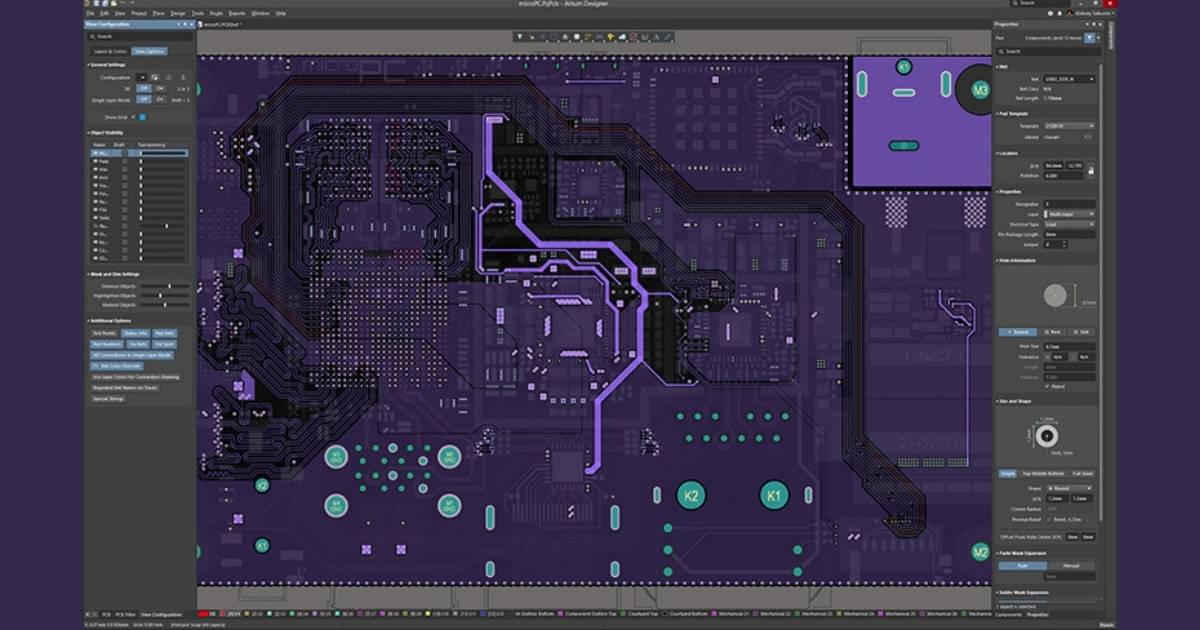Click Repeated Net Names on Tracks button
The width and height of the screenshot is (1200, 630).
coord(125,388)
